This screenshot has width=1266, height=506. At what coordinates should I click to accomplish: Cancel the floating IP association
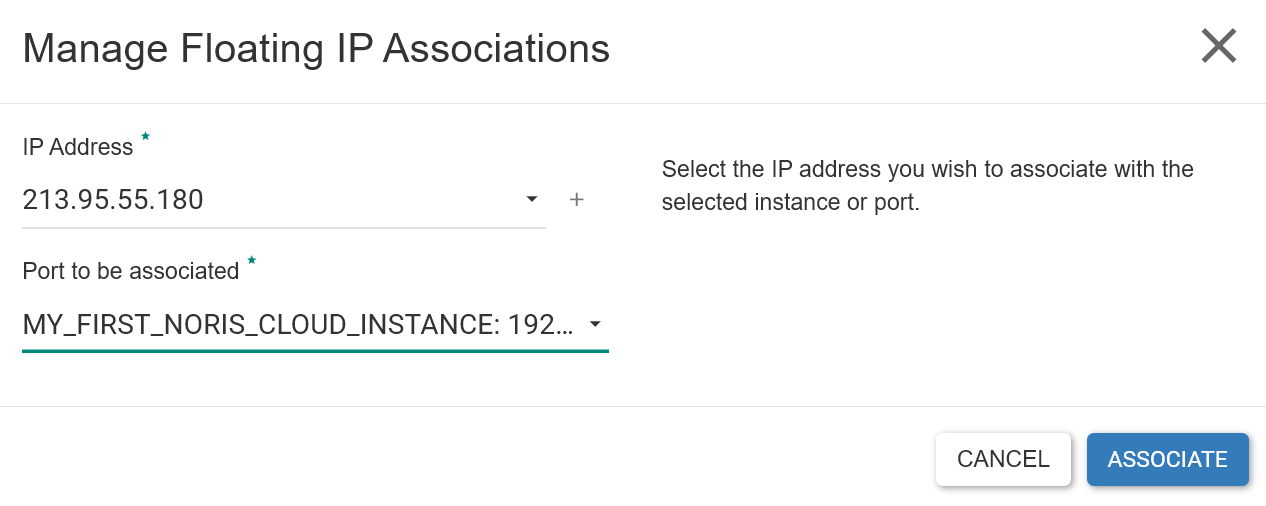[1003, 459]
